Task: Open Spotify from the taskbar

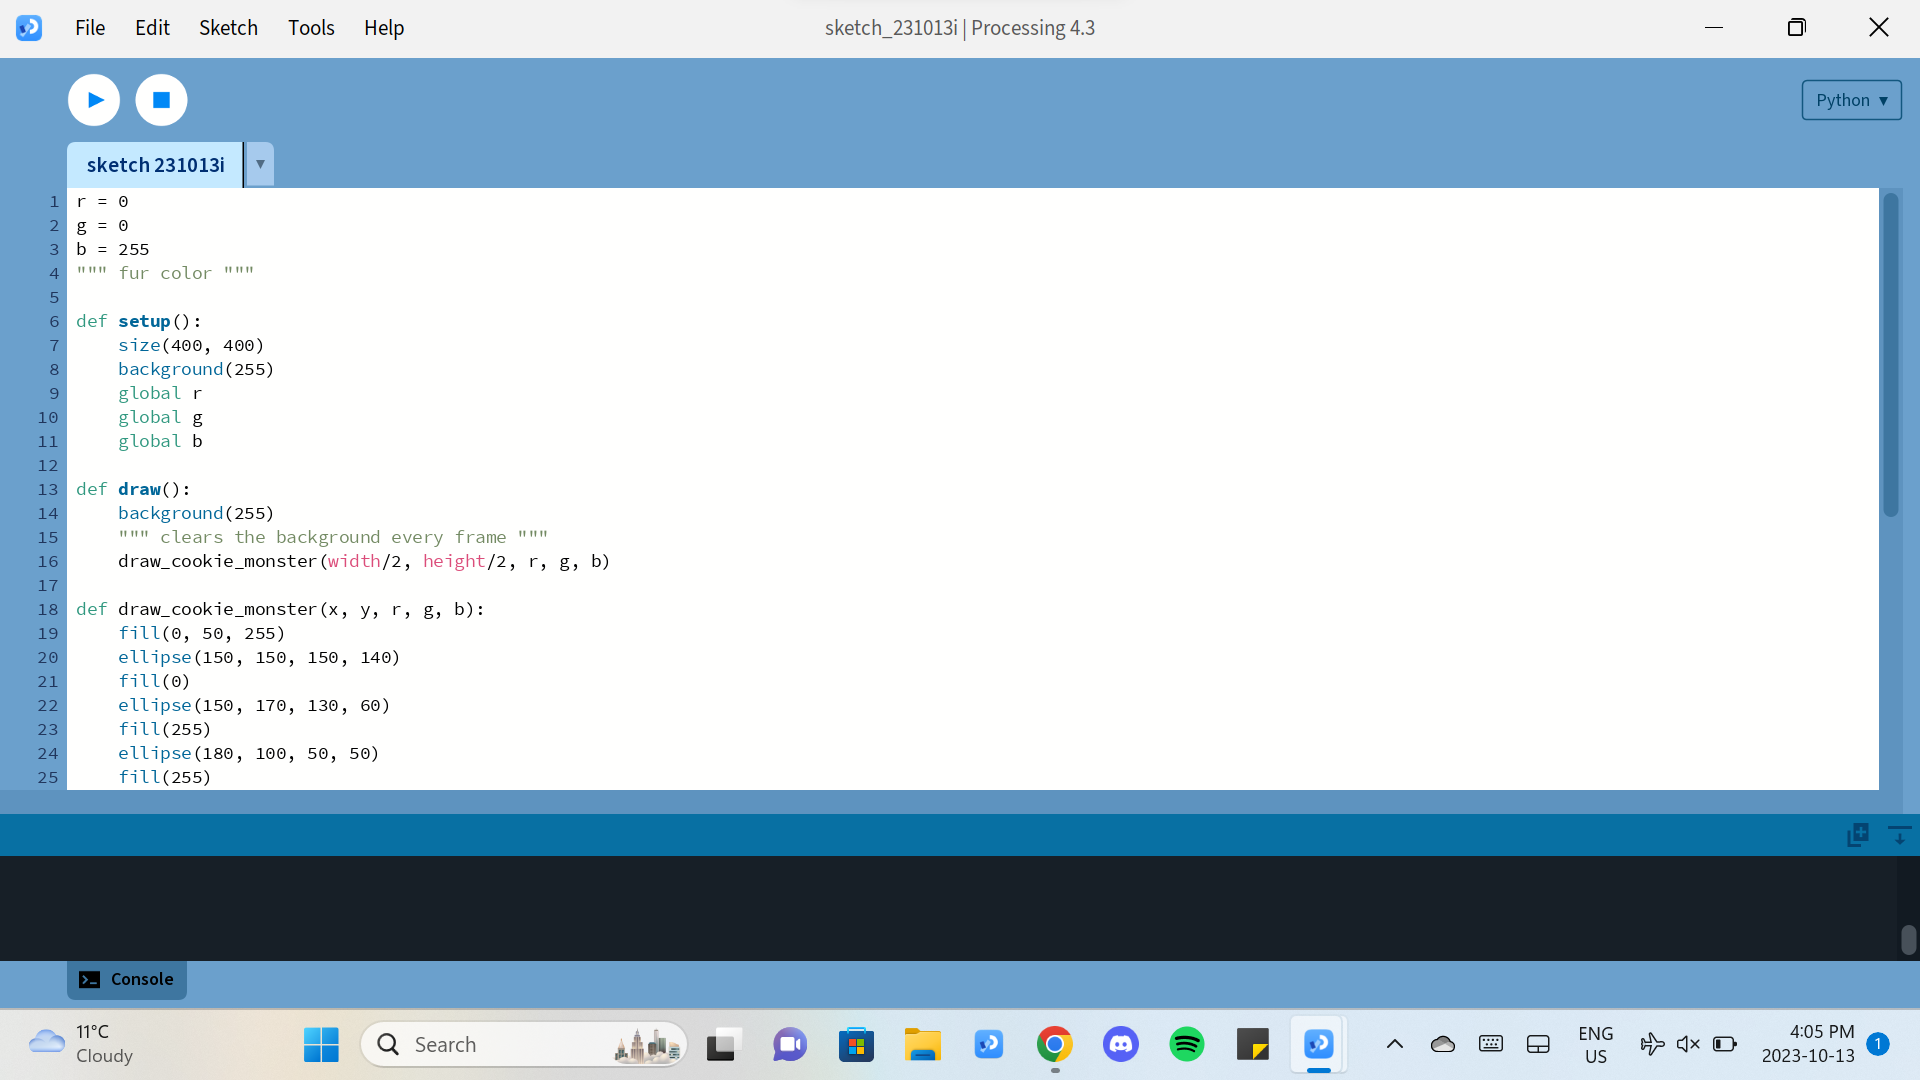Action: 1187,1044
